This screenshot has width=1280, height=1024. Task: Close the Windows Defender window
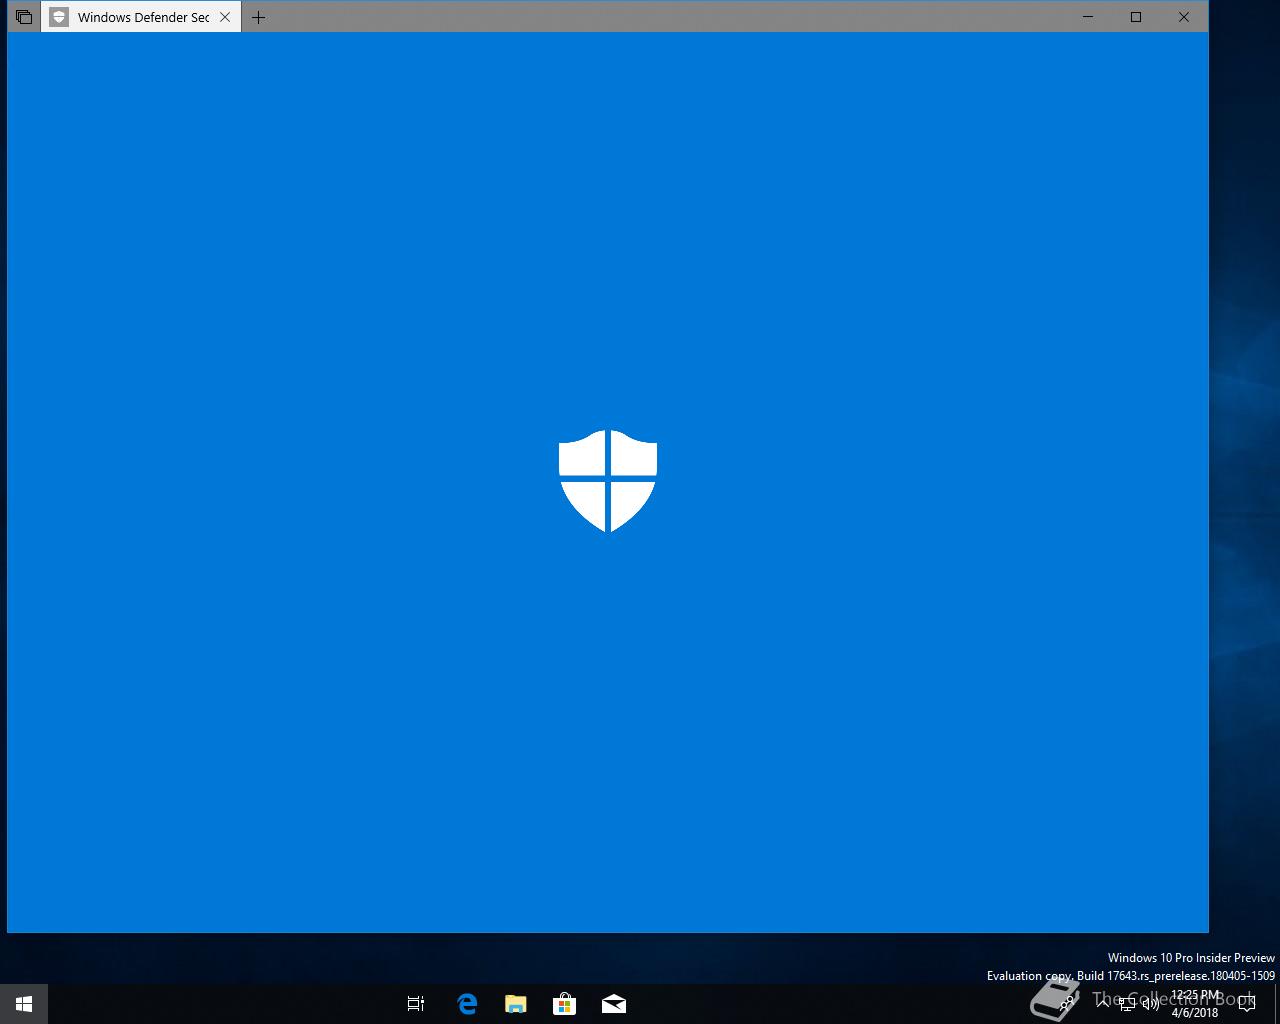[1184, 17]
